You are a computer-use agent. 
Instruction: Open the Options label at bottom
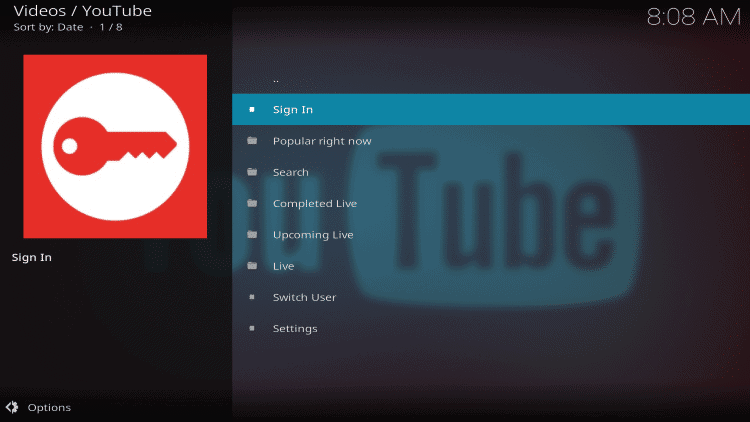coord(49,408)
